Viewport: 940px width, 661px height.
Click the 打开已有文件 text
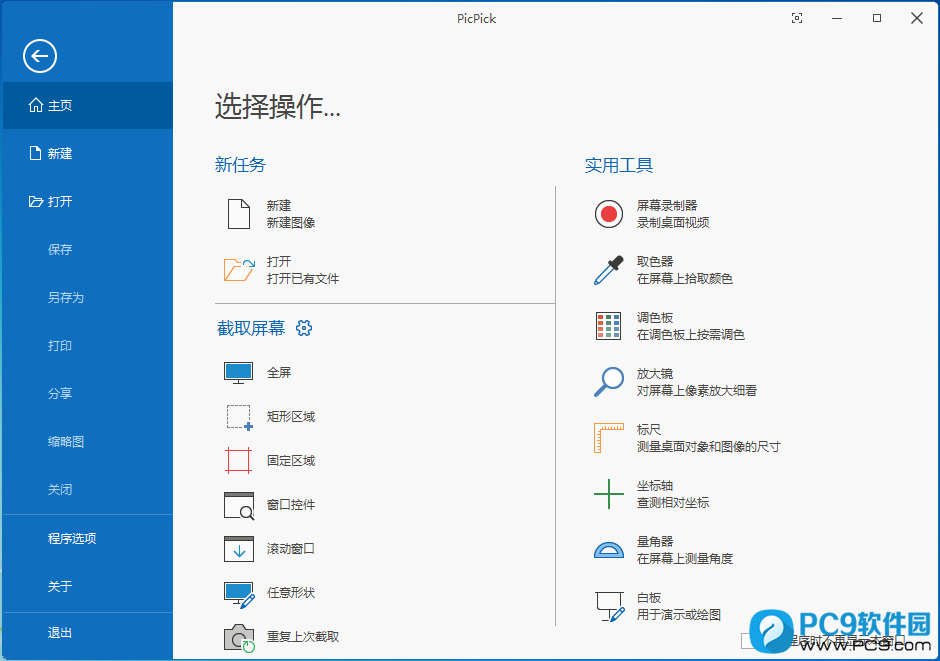tap(303, 279)
